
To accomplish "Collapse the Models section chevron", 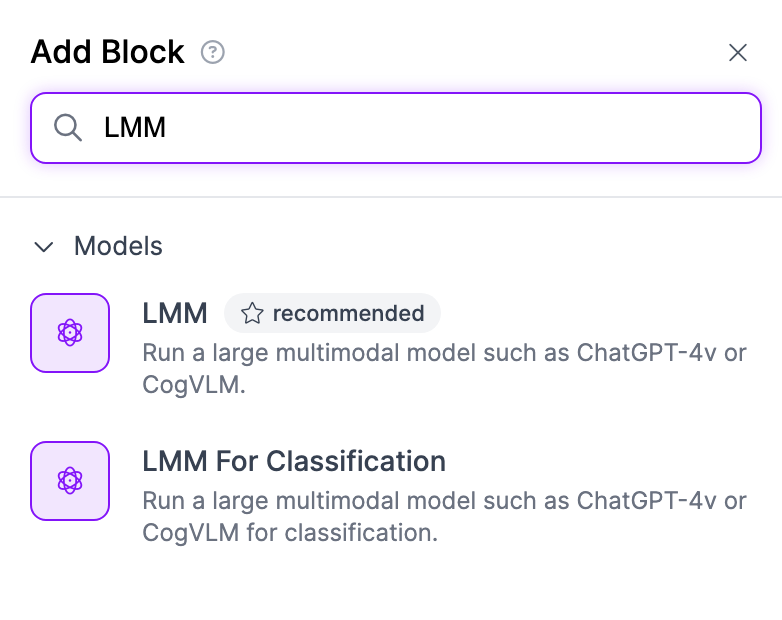I will 44,246.
